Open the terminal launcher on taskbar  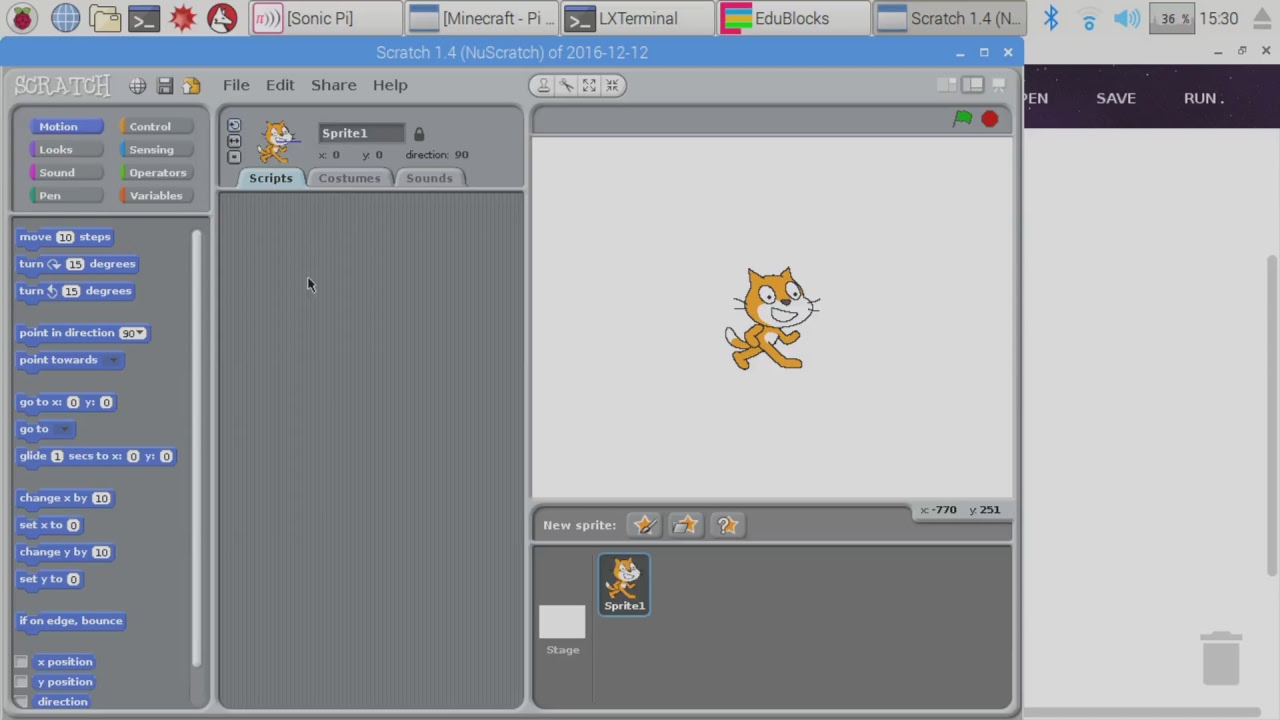(x=144, y=18)
